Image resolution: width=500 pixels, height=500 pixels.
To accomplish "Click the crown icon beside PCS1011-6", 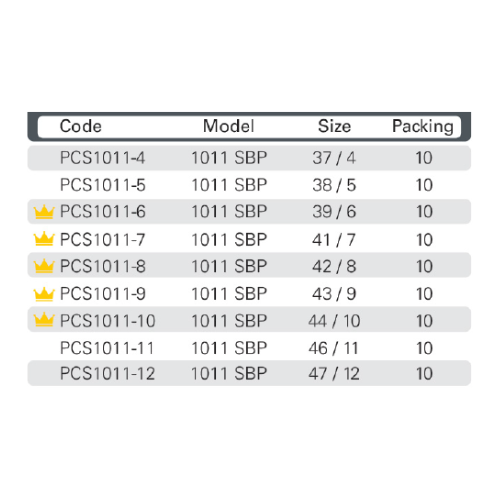I will 44,212.
